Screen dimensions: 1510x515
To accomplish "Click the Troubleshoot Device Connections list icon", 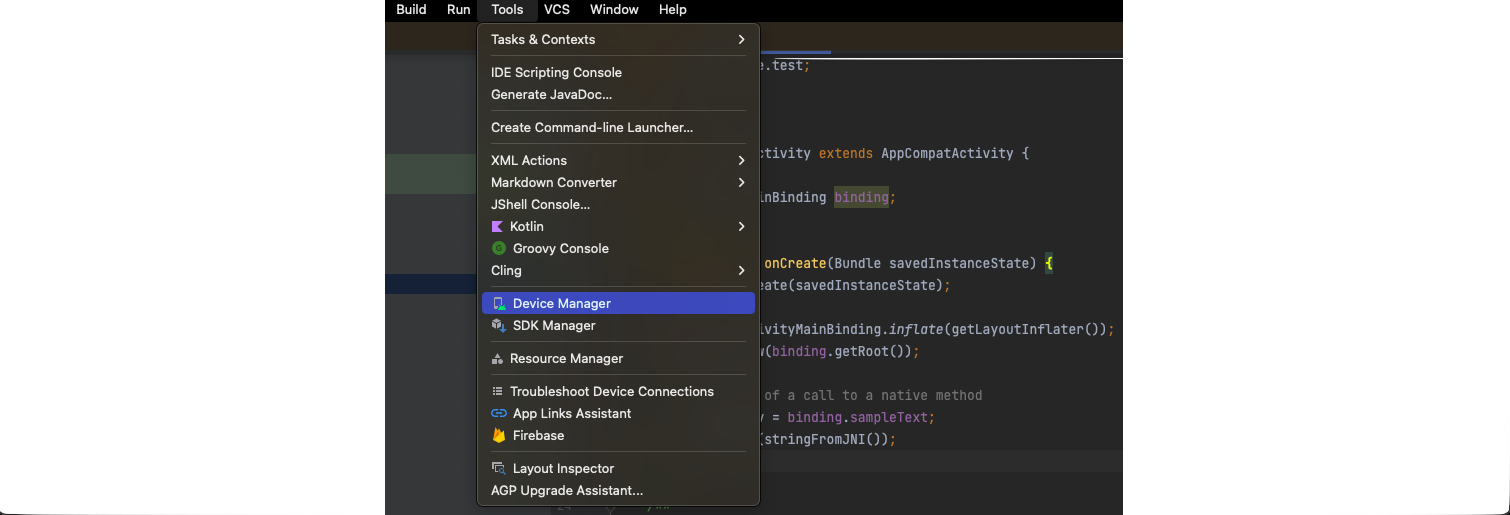I will click(497, 391).
